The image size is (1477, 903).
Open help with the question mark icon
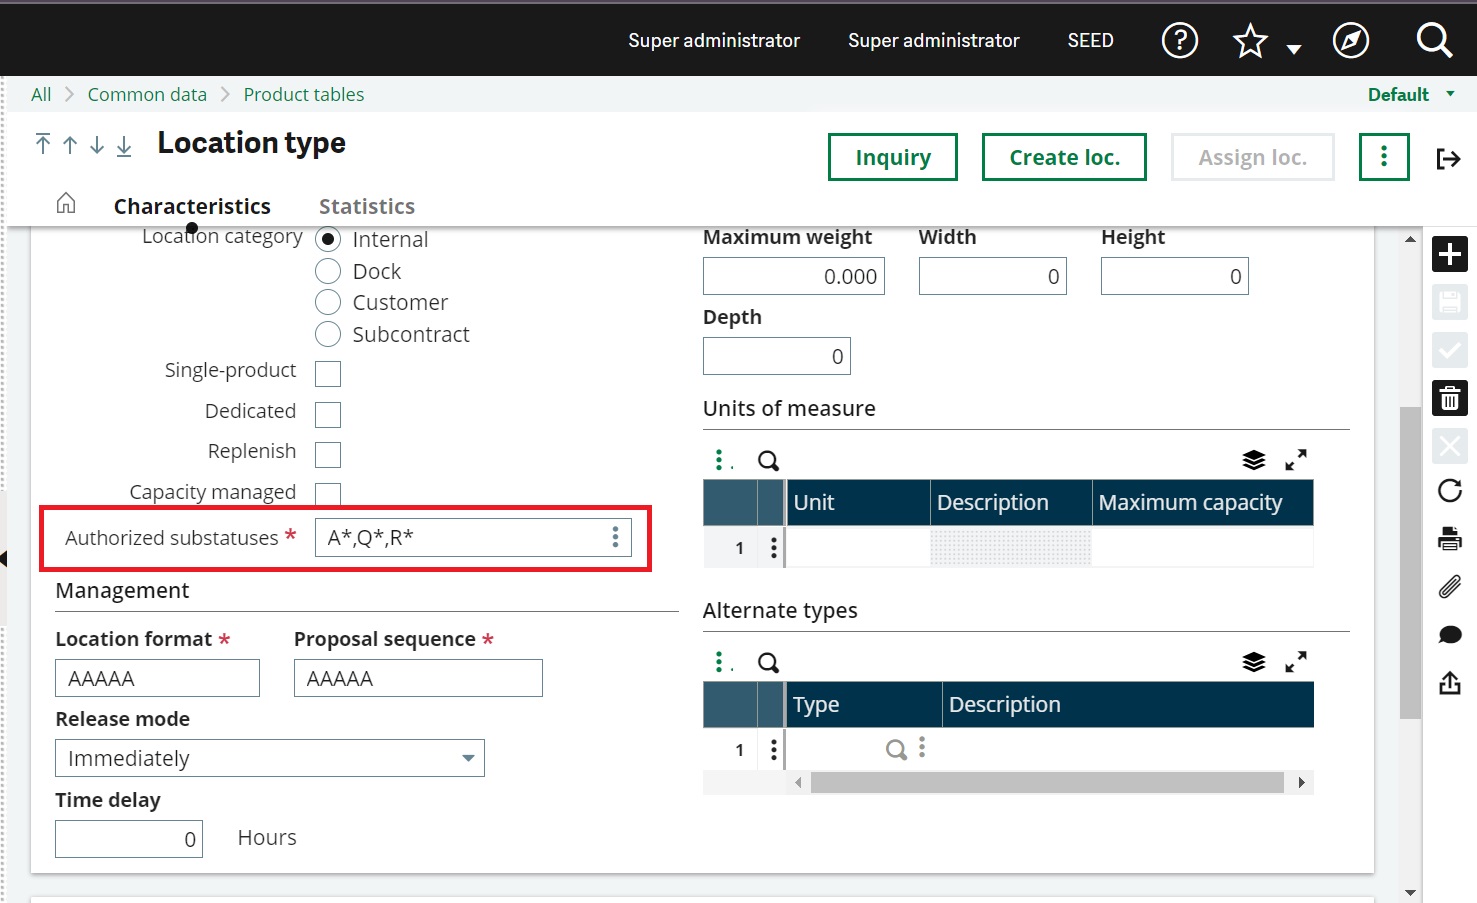click(1180, 41)
